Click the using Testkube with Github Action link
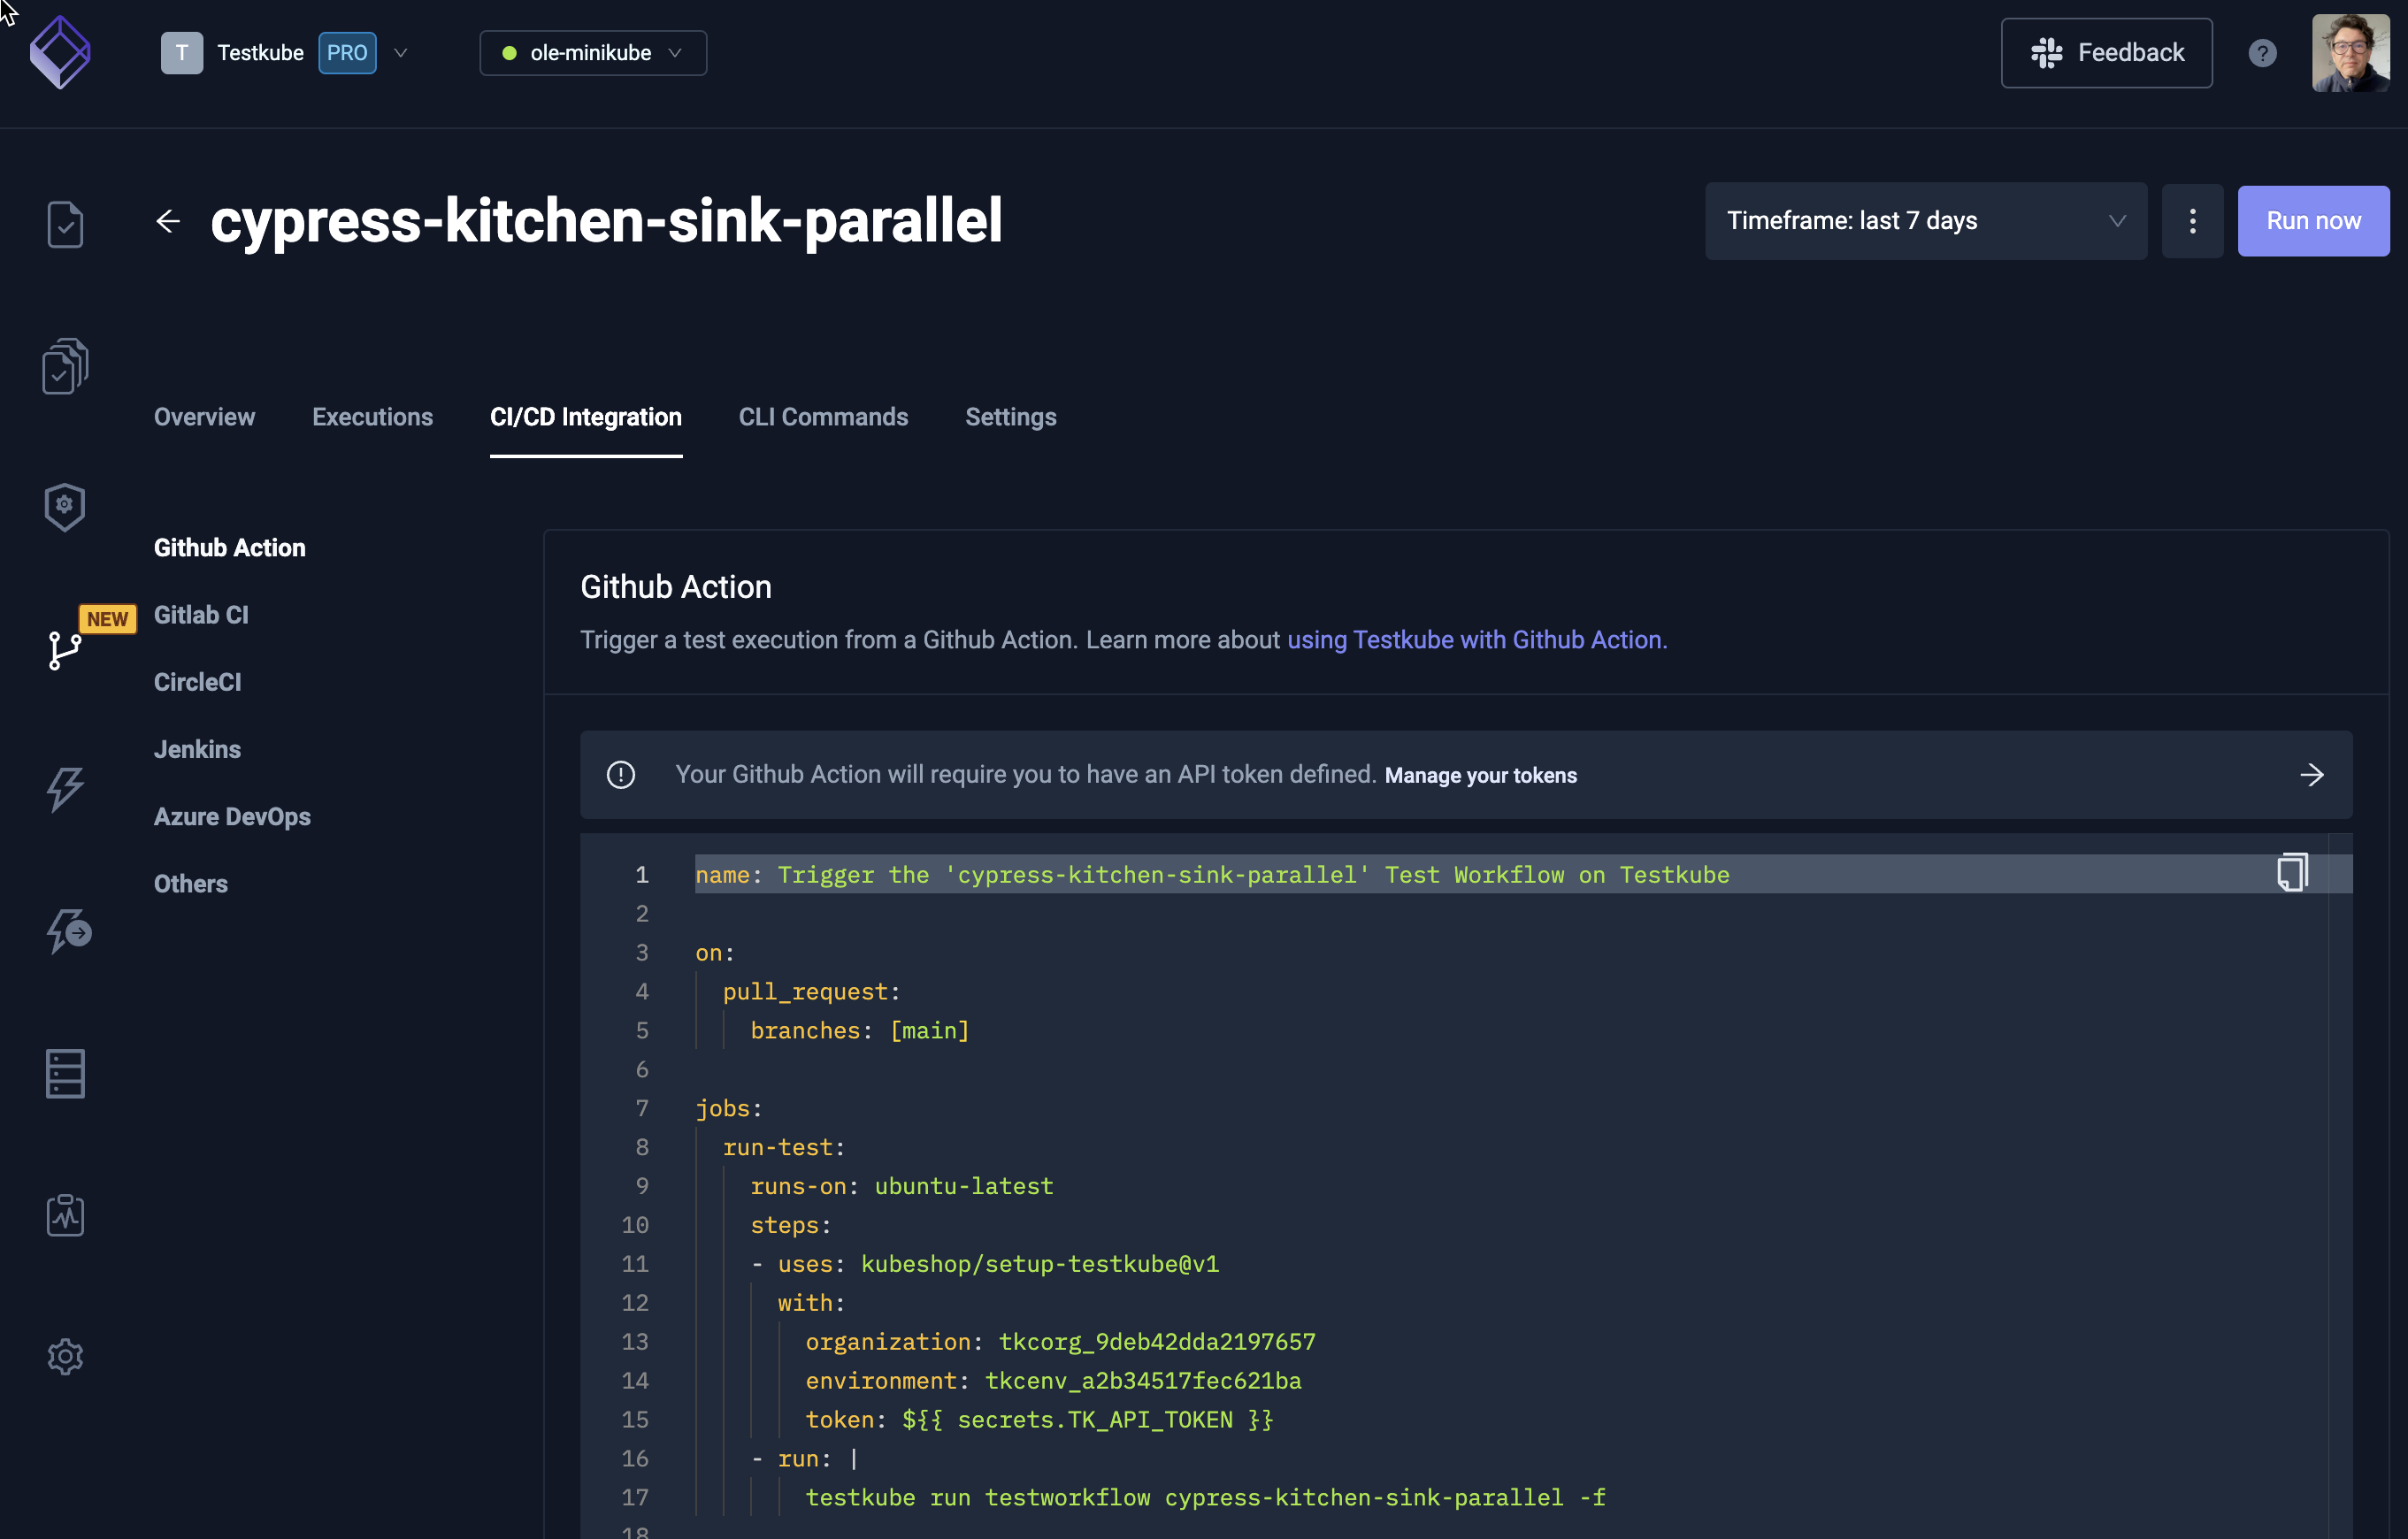2408x1539 pixels. [x=1475, y=639]
